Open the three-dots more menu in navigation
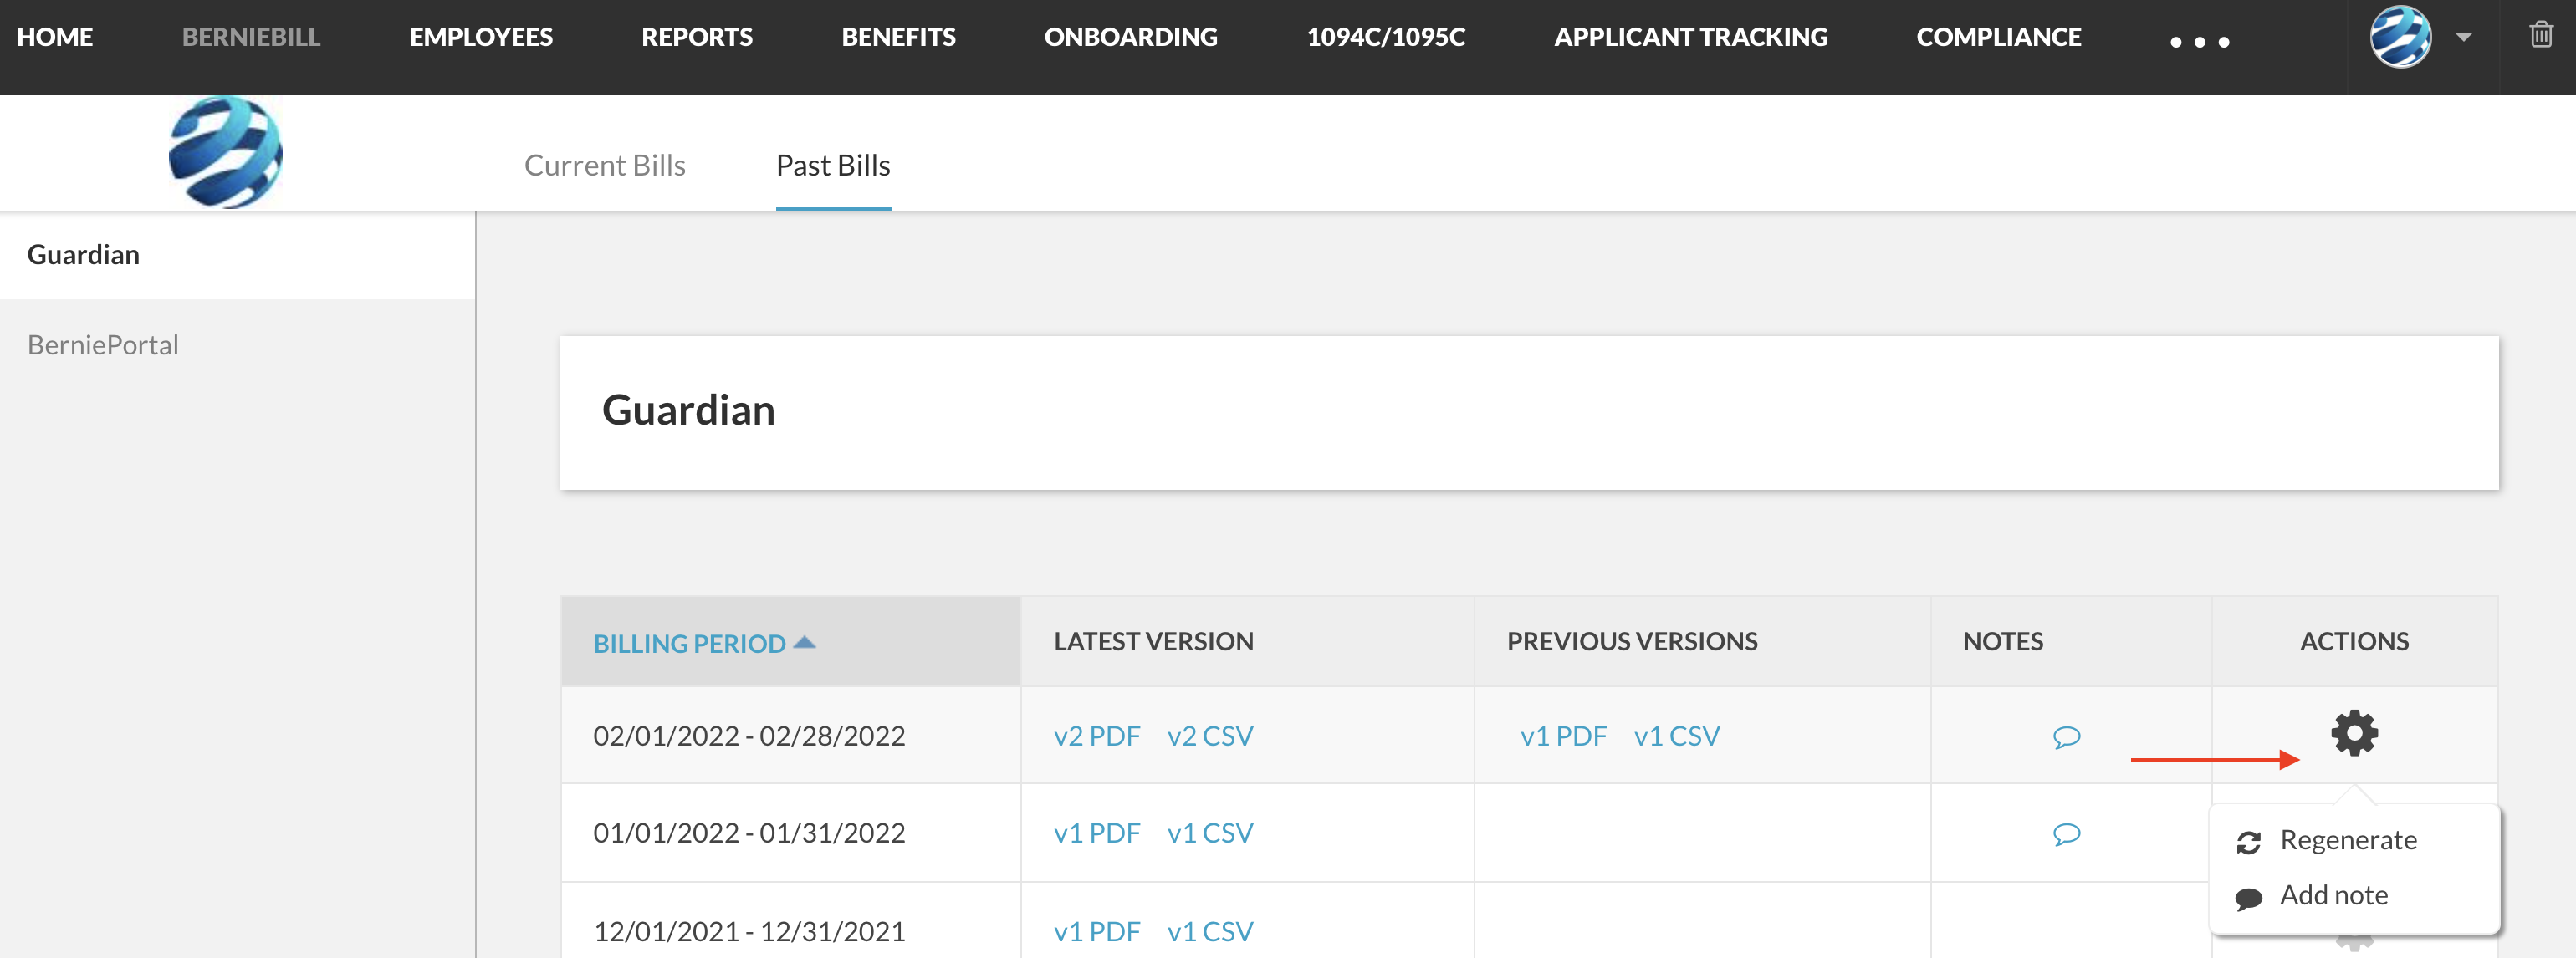Viewport: 2576px width, 958px height. (x=2199, y=42)
